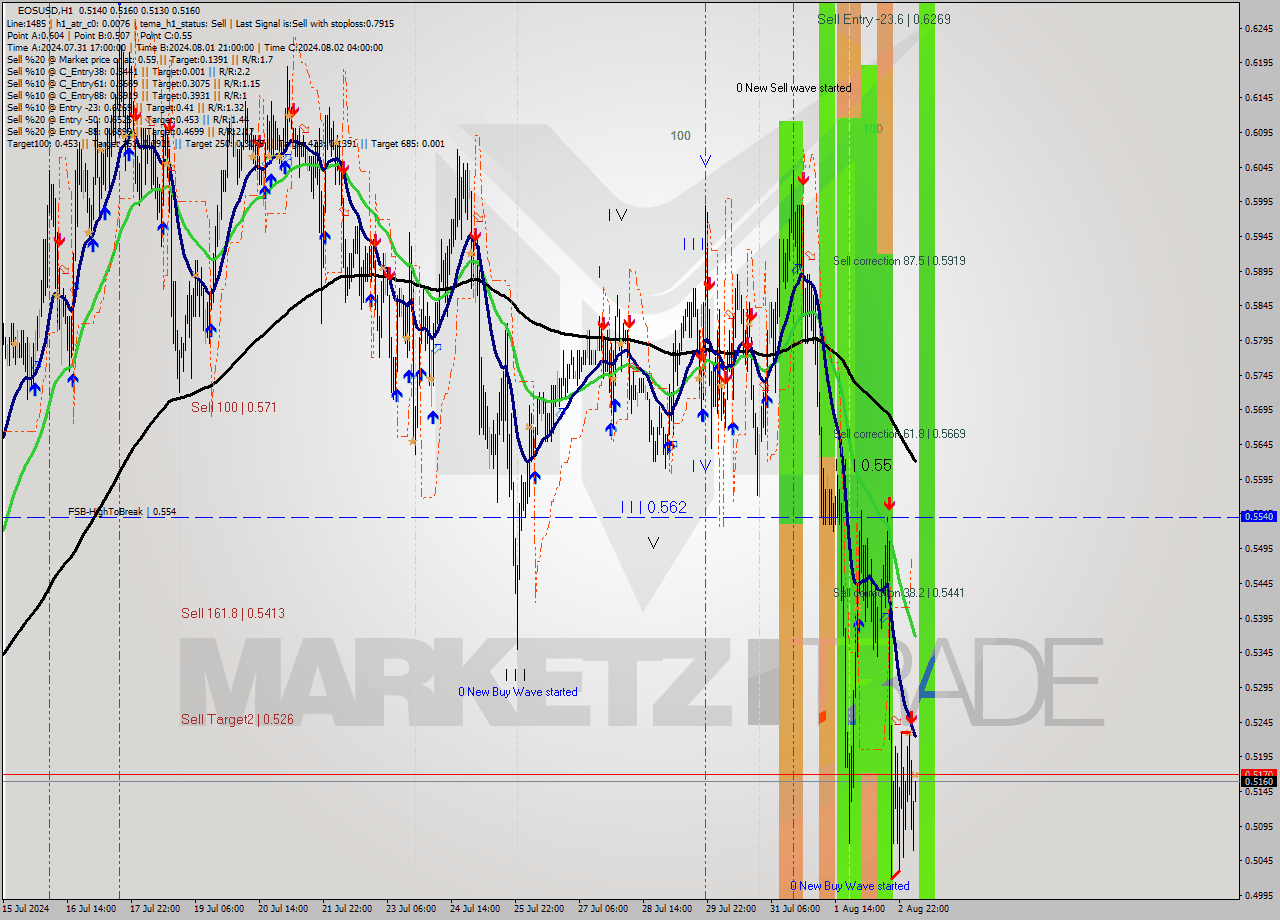Screen dimensions: 1280x920
Task: Click the 'Sell Target2 | 0.526' label
Action: point(237,719)
